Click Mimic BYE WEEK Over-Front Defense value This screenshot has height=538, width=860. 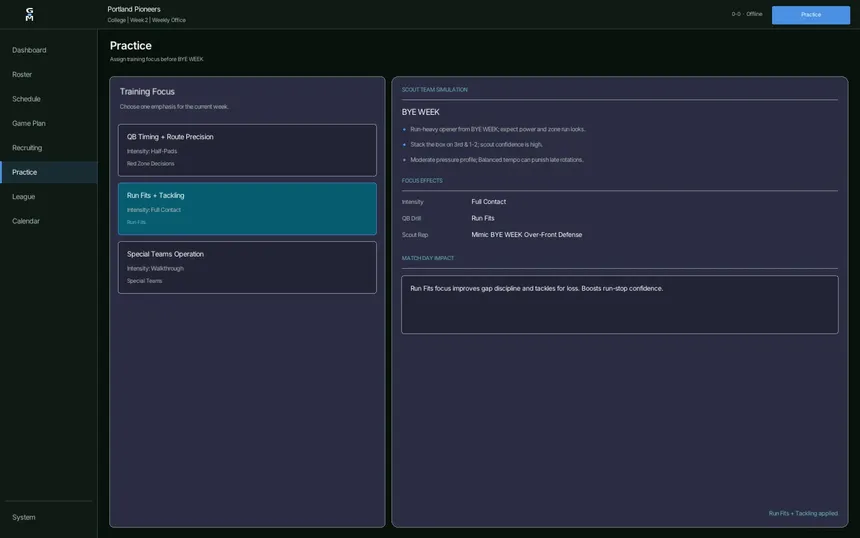click(x=527, y=235)
